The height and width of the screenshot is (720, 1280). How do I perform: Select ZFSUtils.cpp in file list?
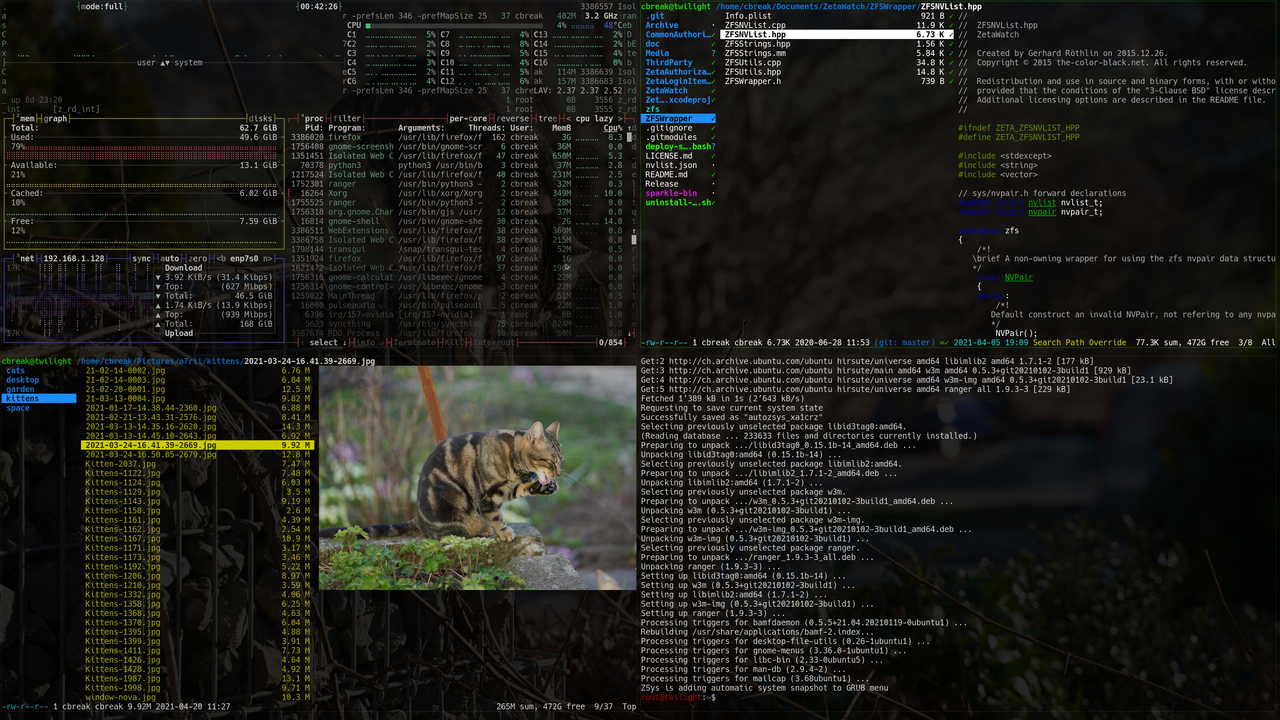(837, 63)
